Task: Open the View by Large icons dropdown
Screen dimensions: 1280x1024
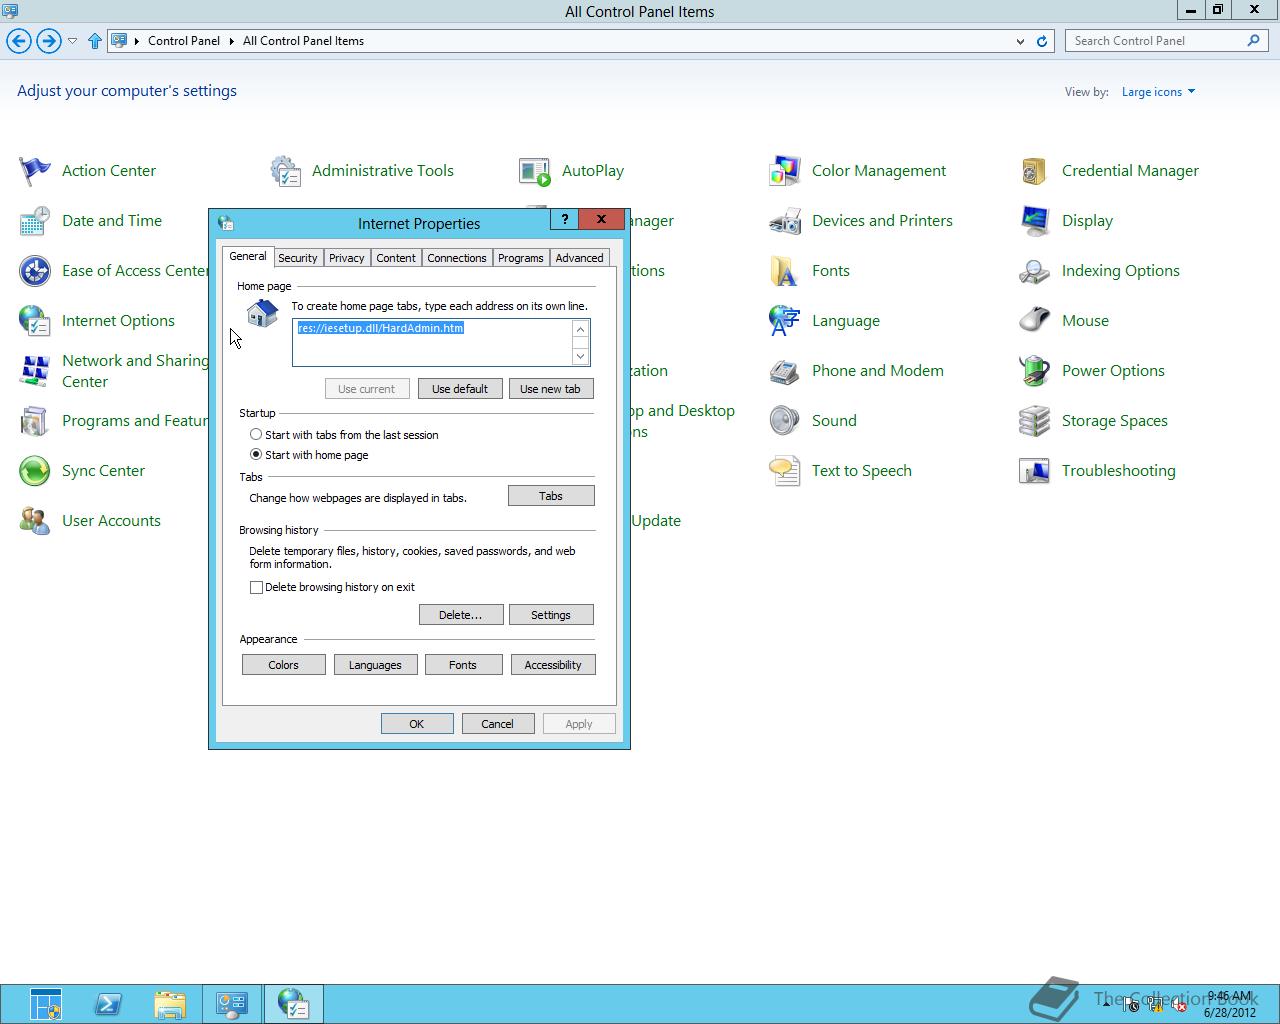Action: [x=1158, y=92]
